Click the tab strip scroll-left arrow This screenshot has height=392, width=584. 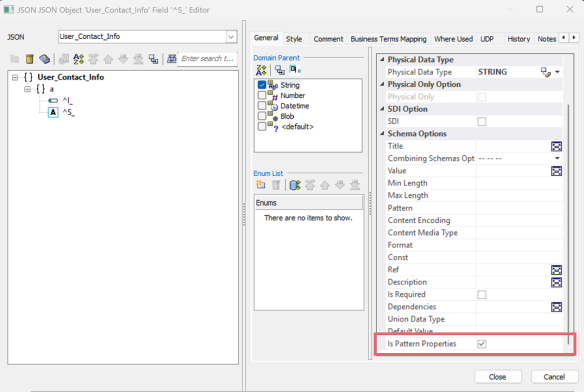[x=564, y=37]
